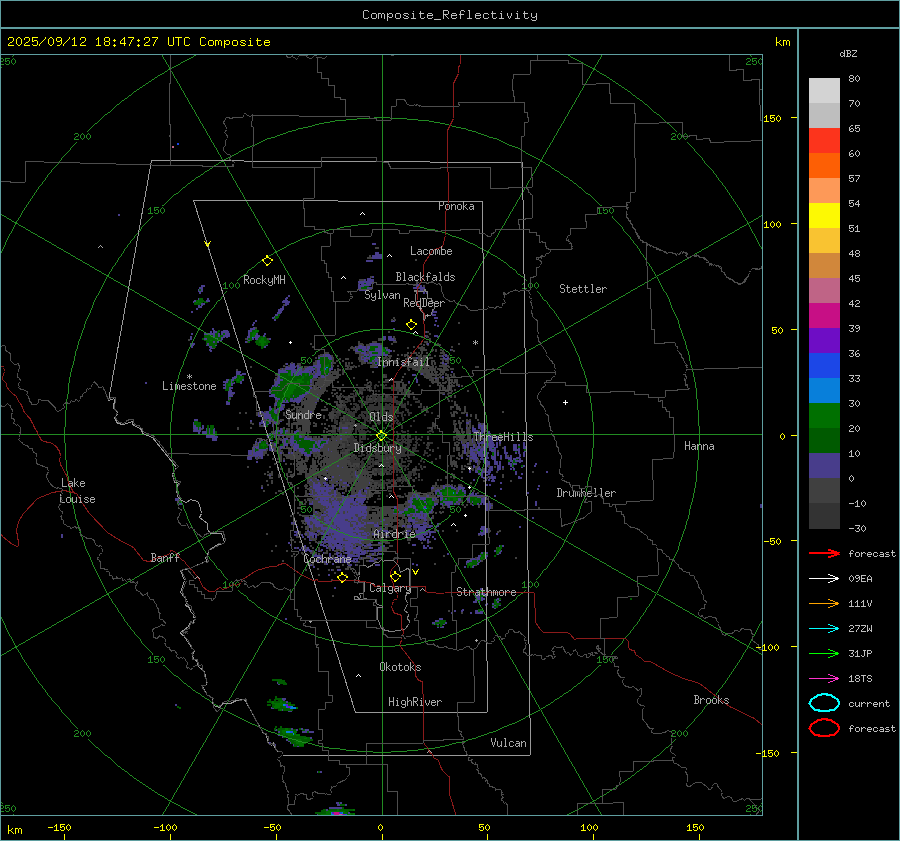Select the dark indigo swatch above 0 dBZ
The width and height of the screenshot is (900, 841).
(824, 465)
